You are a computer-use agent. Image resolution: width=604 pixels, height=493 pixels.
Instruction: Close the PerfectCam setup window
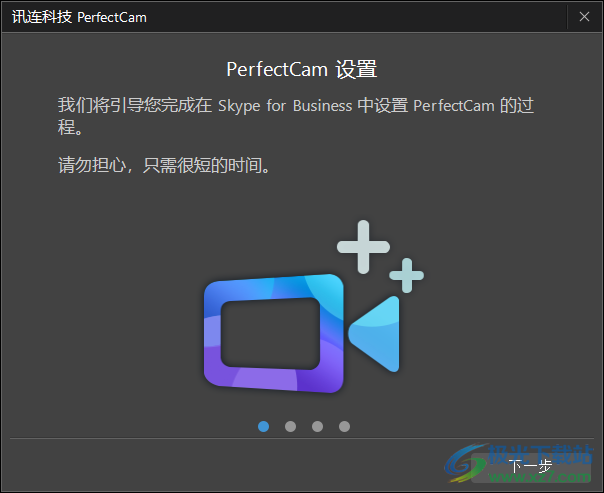[584, 17]
